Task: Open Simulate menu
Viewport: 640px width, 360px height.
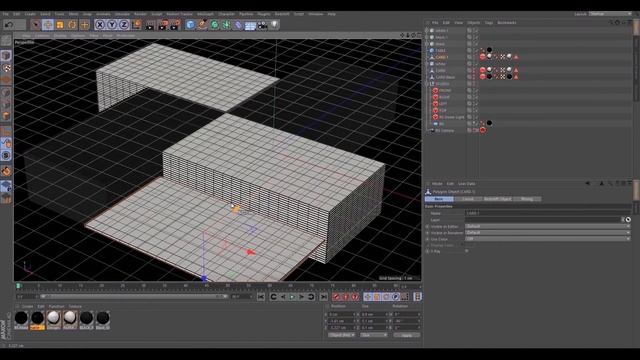Action: [x=122, y=14]
